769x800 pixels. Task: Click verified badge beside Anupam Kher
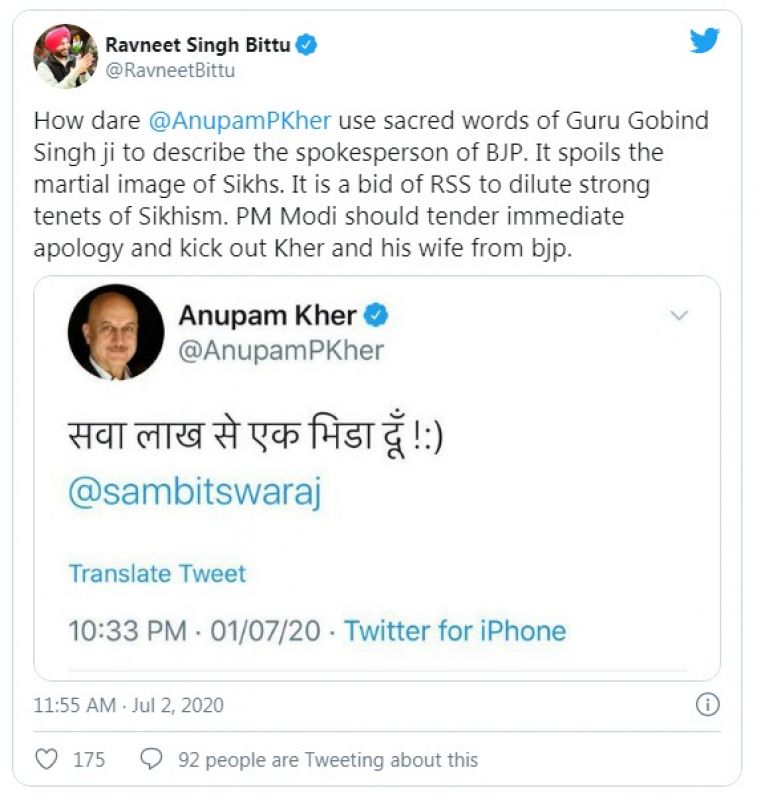point(376,316)
